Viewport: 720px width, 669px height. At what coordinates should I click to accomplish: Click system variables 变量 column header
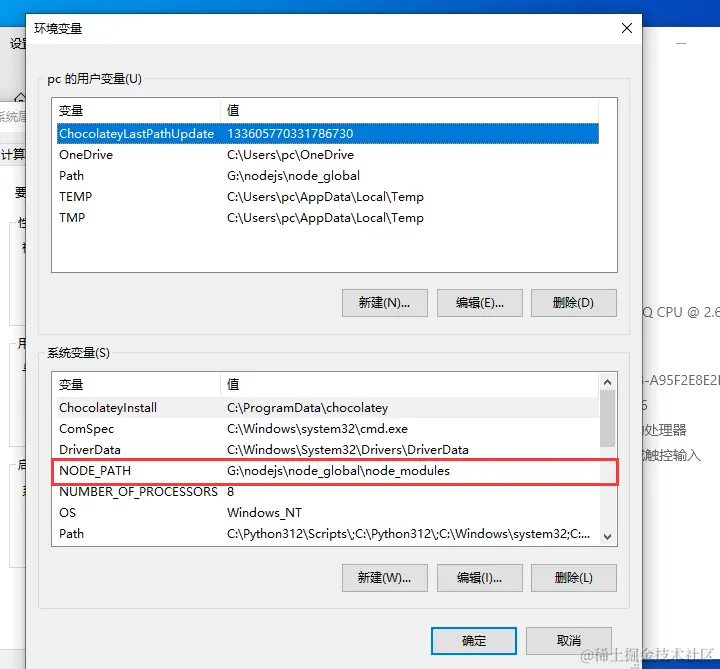(138, 384)
